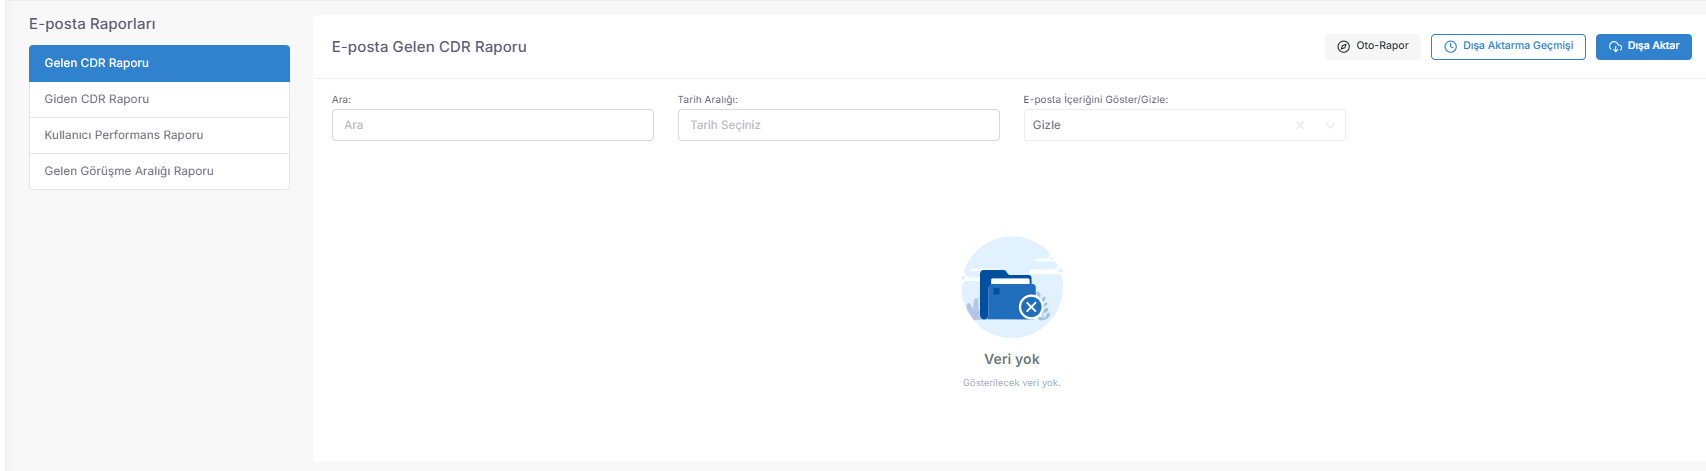Click the Oto-Rapor button
This screenshot has width=1706, height=471.
1372,46
